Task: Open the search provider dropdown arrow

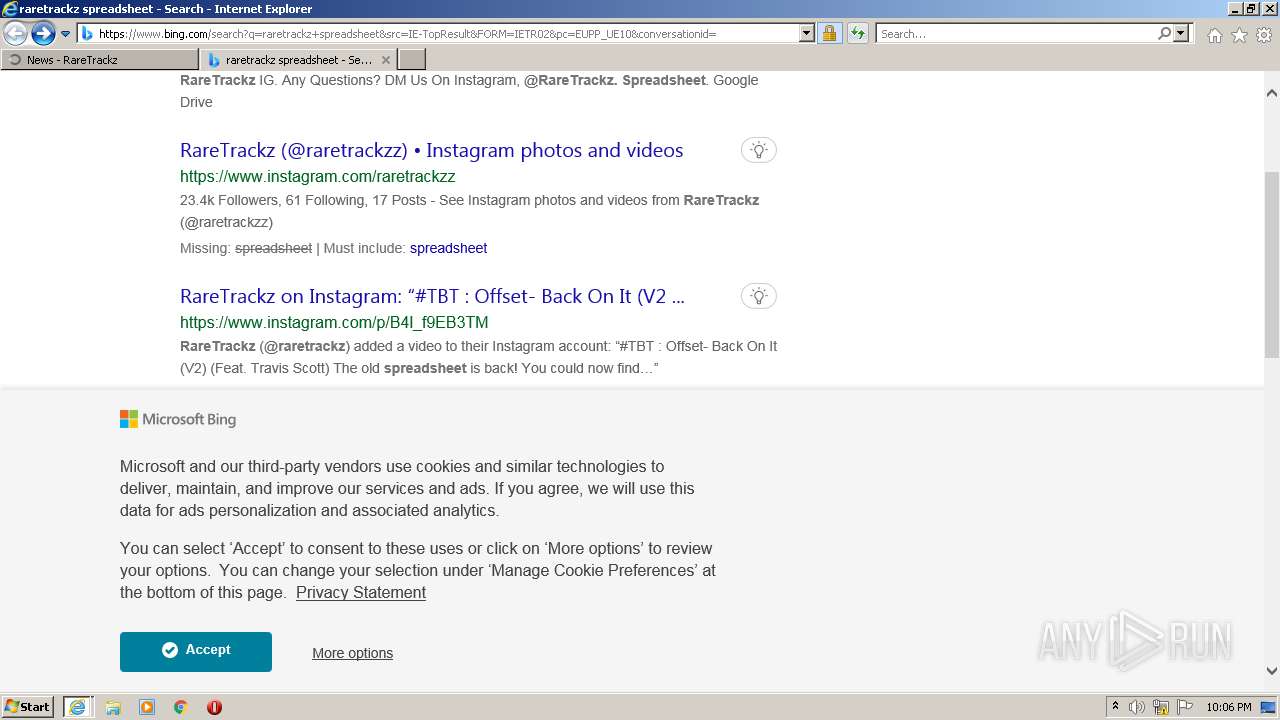Action: [x=1181, y=34]
